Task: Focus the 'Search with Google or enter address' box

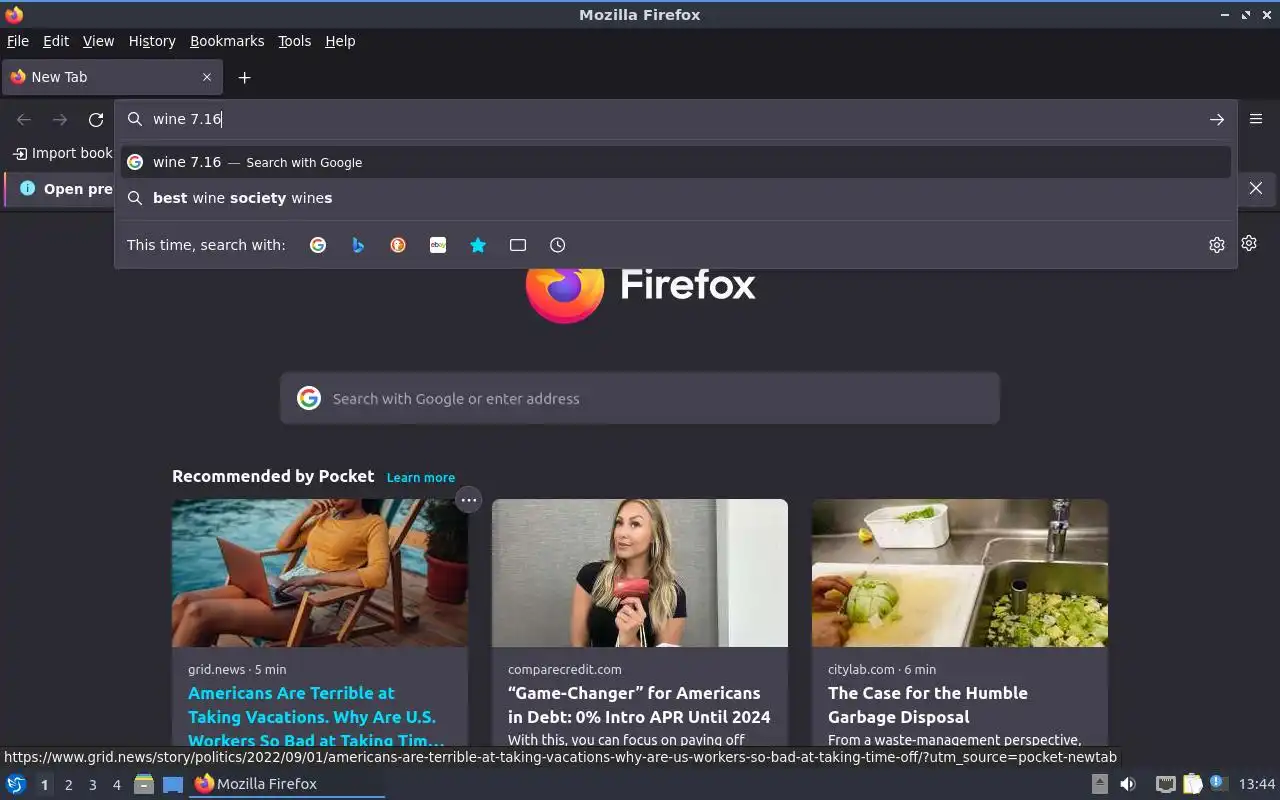Action: 640,398
